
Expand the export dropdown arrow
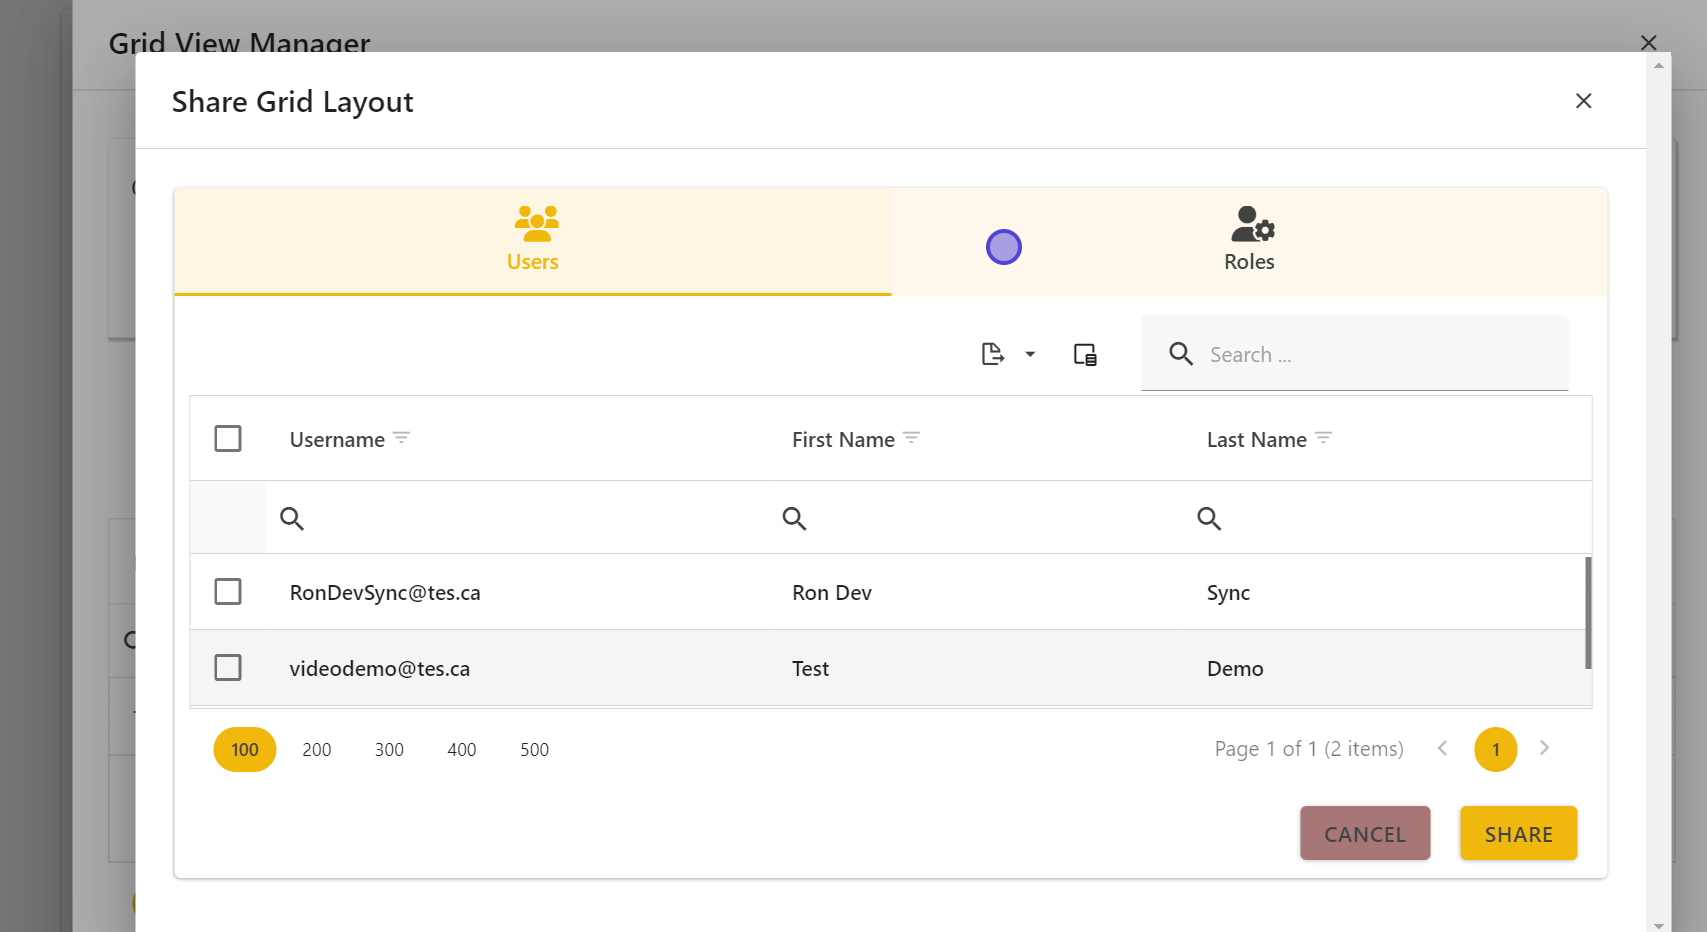pyautogui.click(x=1030, y=354)
